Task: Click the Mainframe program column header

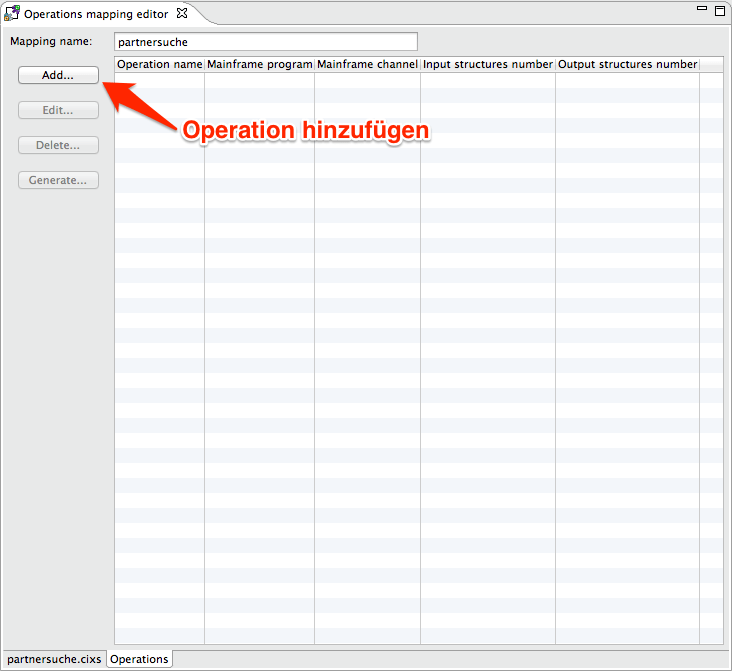Action: pyautogui.click(x=259, y=64)
